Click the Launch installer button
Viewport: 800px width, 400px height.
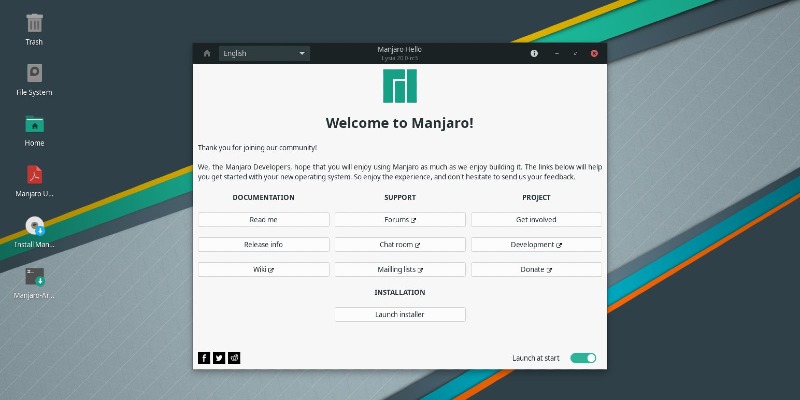point(400,314)
